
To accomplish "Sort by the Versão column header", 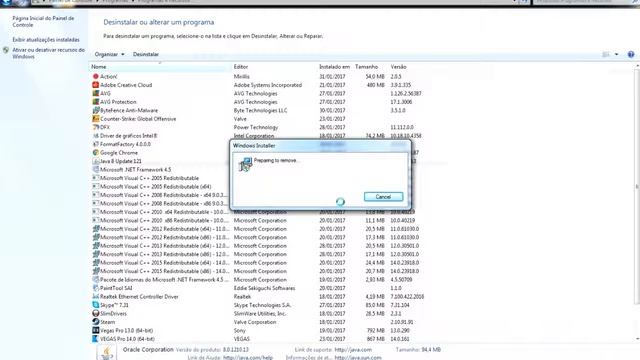I will 398,67.
